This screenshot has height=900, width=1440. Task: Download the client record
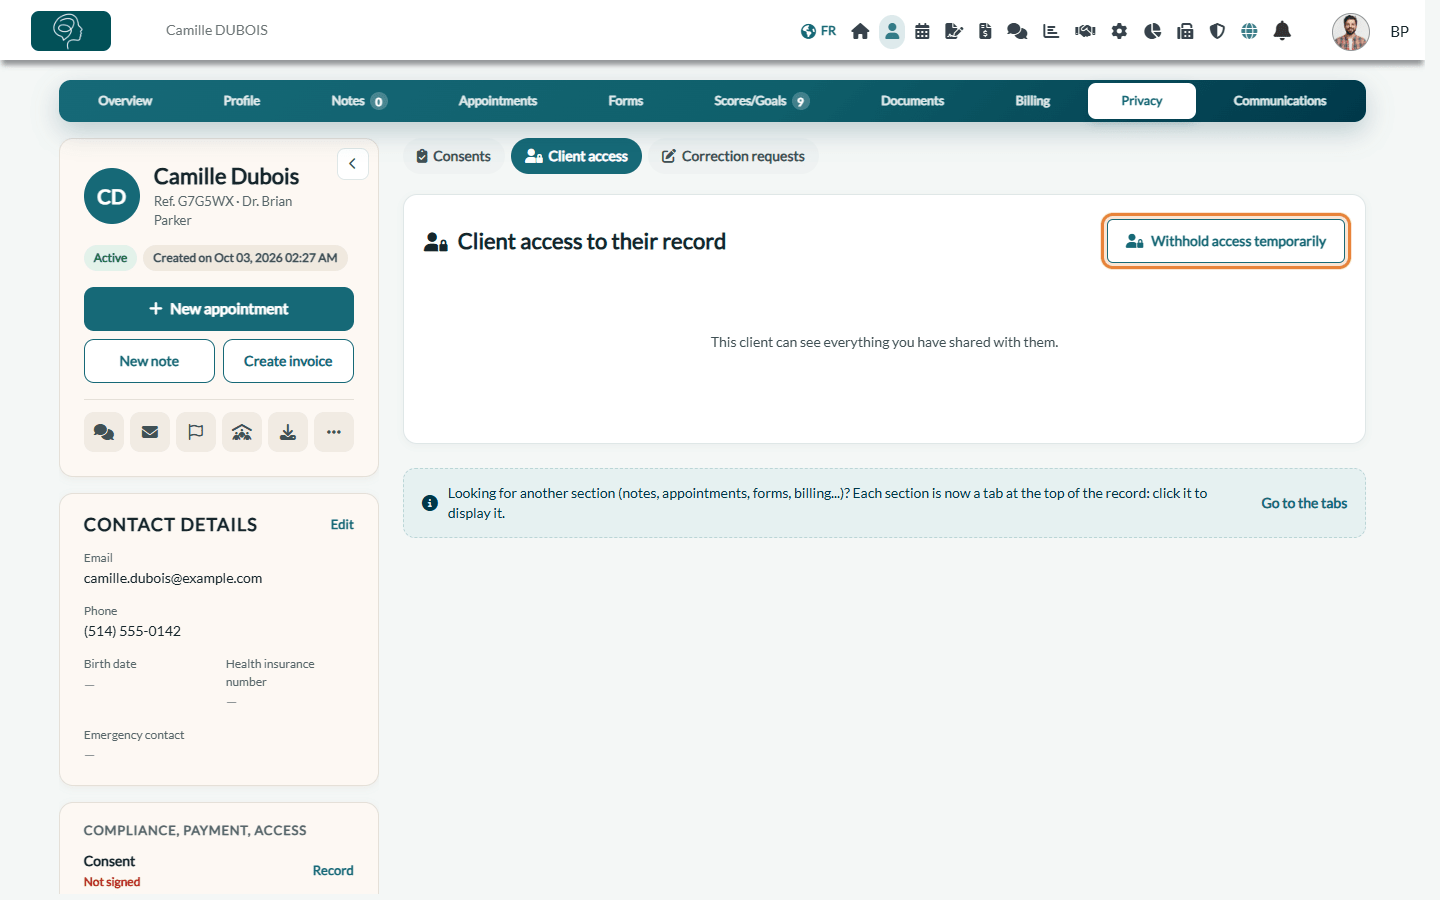pyautogui.click(x=288, y=432)
